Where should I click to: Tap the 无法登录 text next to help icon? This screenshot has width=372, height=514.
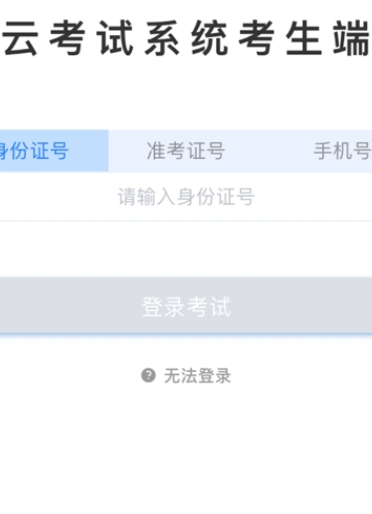point(197,376)
